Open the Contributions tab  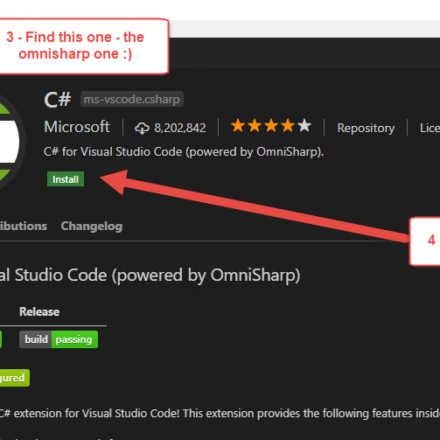tap(23, 226)
